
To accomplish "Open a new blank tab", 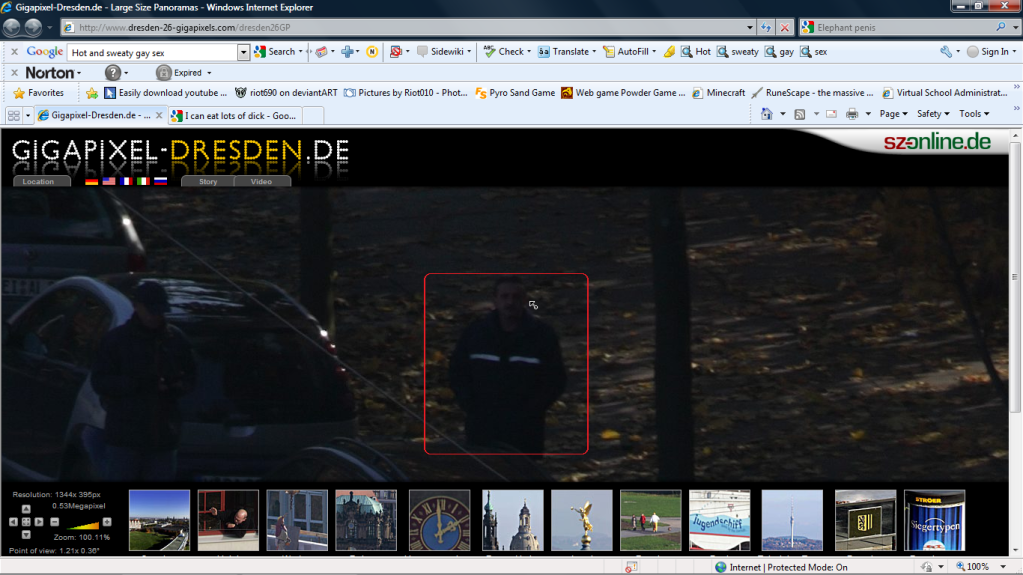I will click(313, 116).
